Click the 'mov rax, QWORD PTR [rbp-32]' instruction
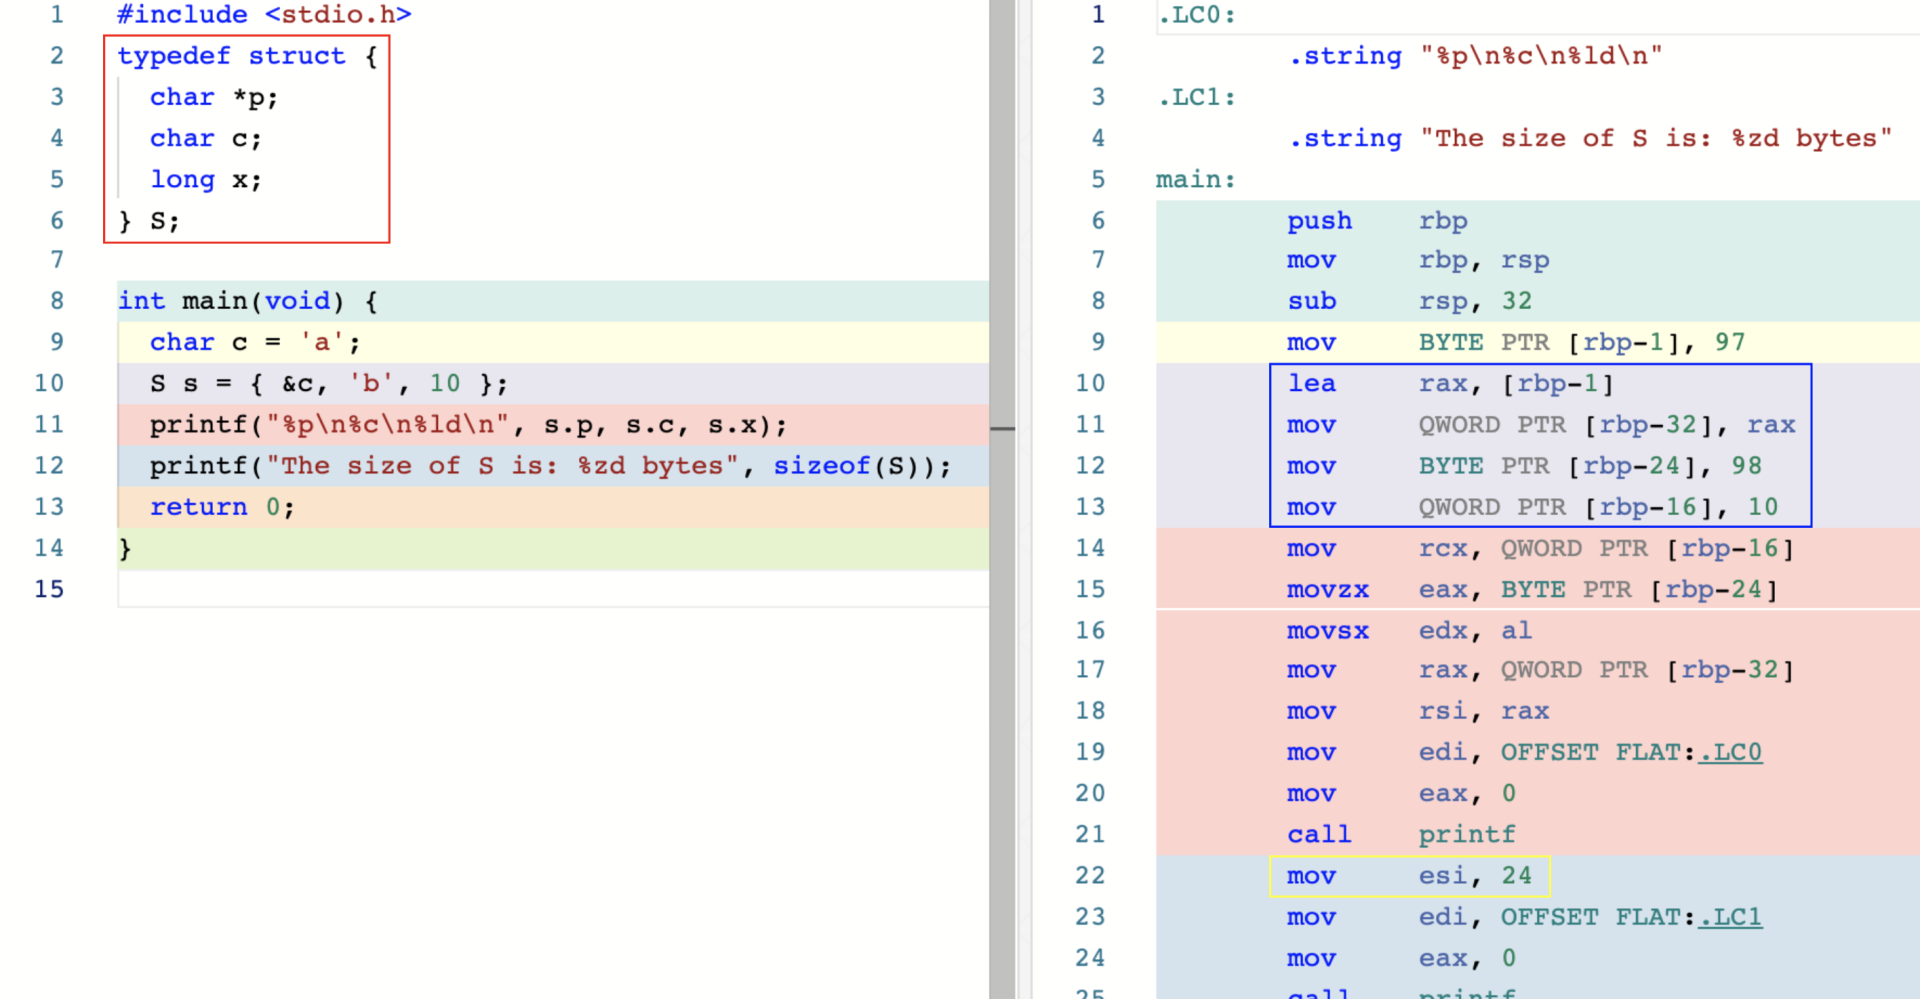 coord(1541,670)
